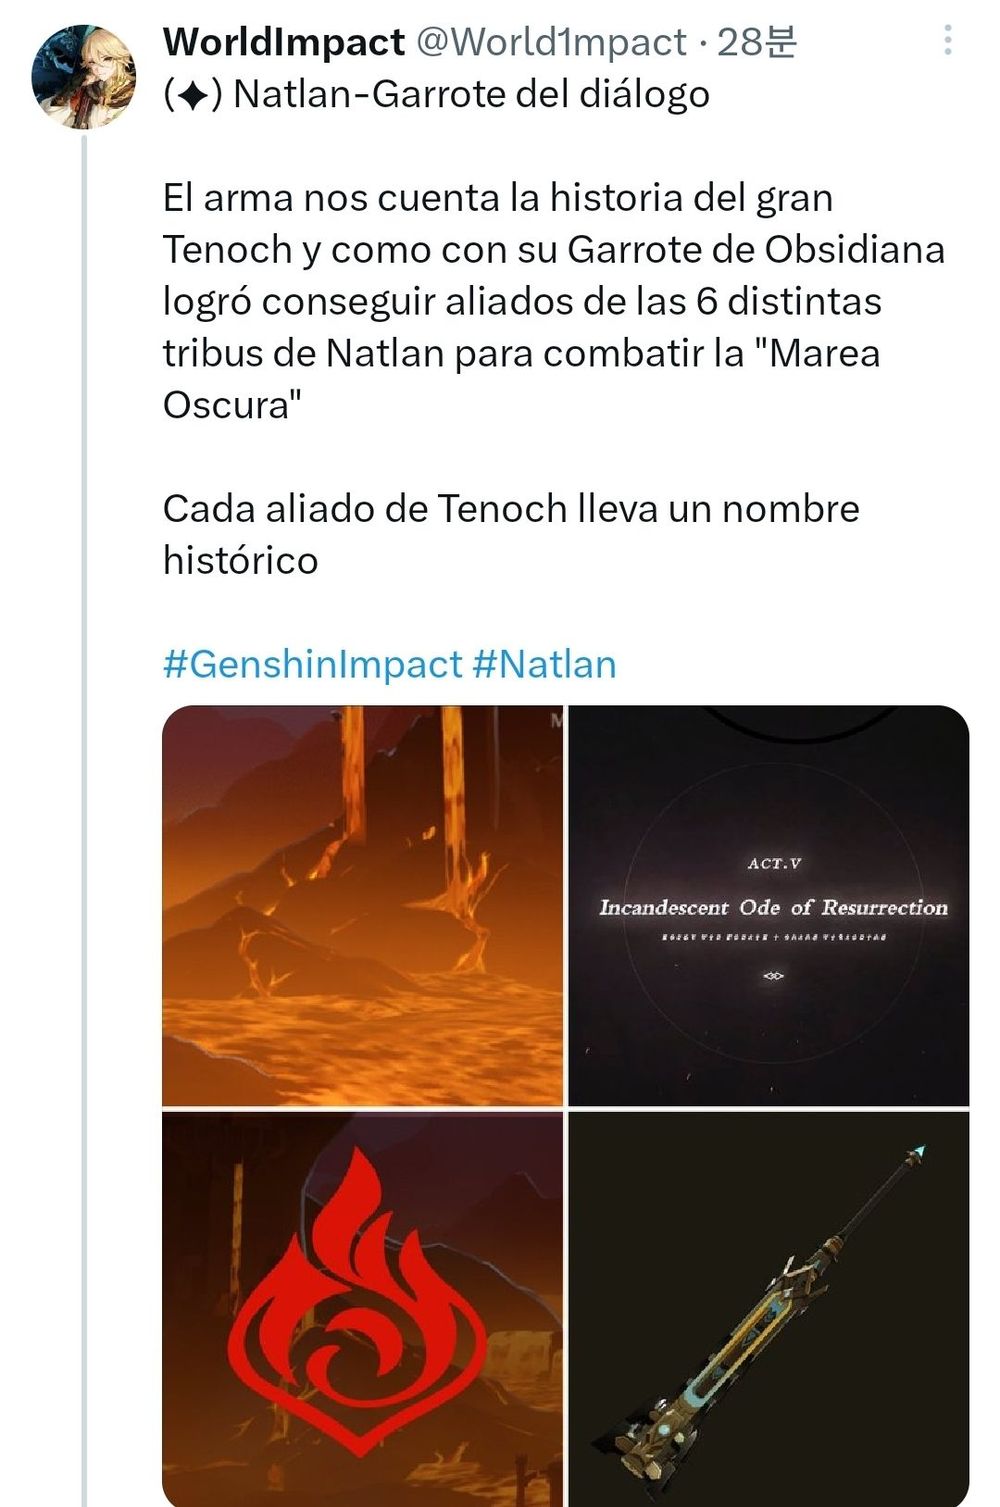Click the vertical thread line below the avatar
The width and height of the screenshot is (1000, 1507).
coord(85,820)
